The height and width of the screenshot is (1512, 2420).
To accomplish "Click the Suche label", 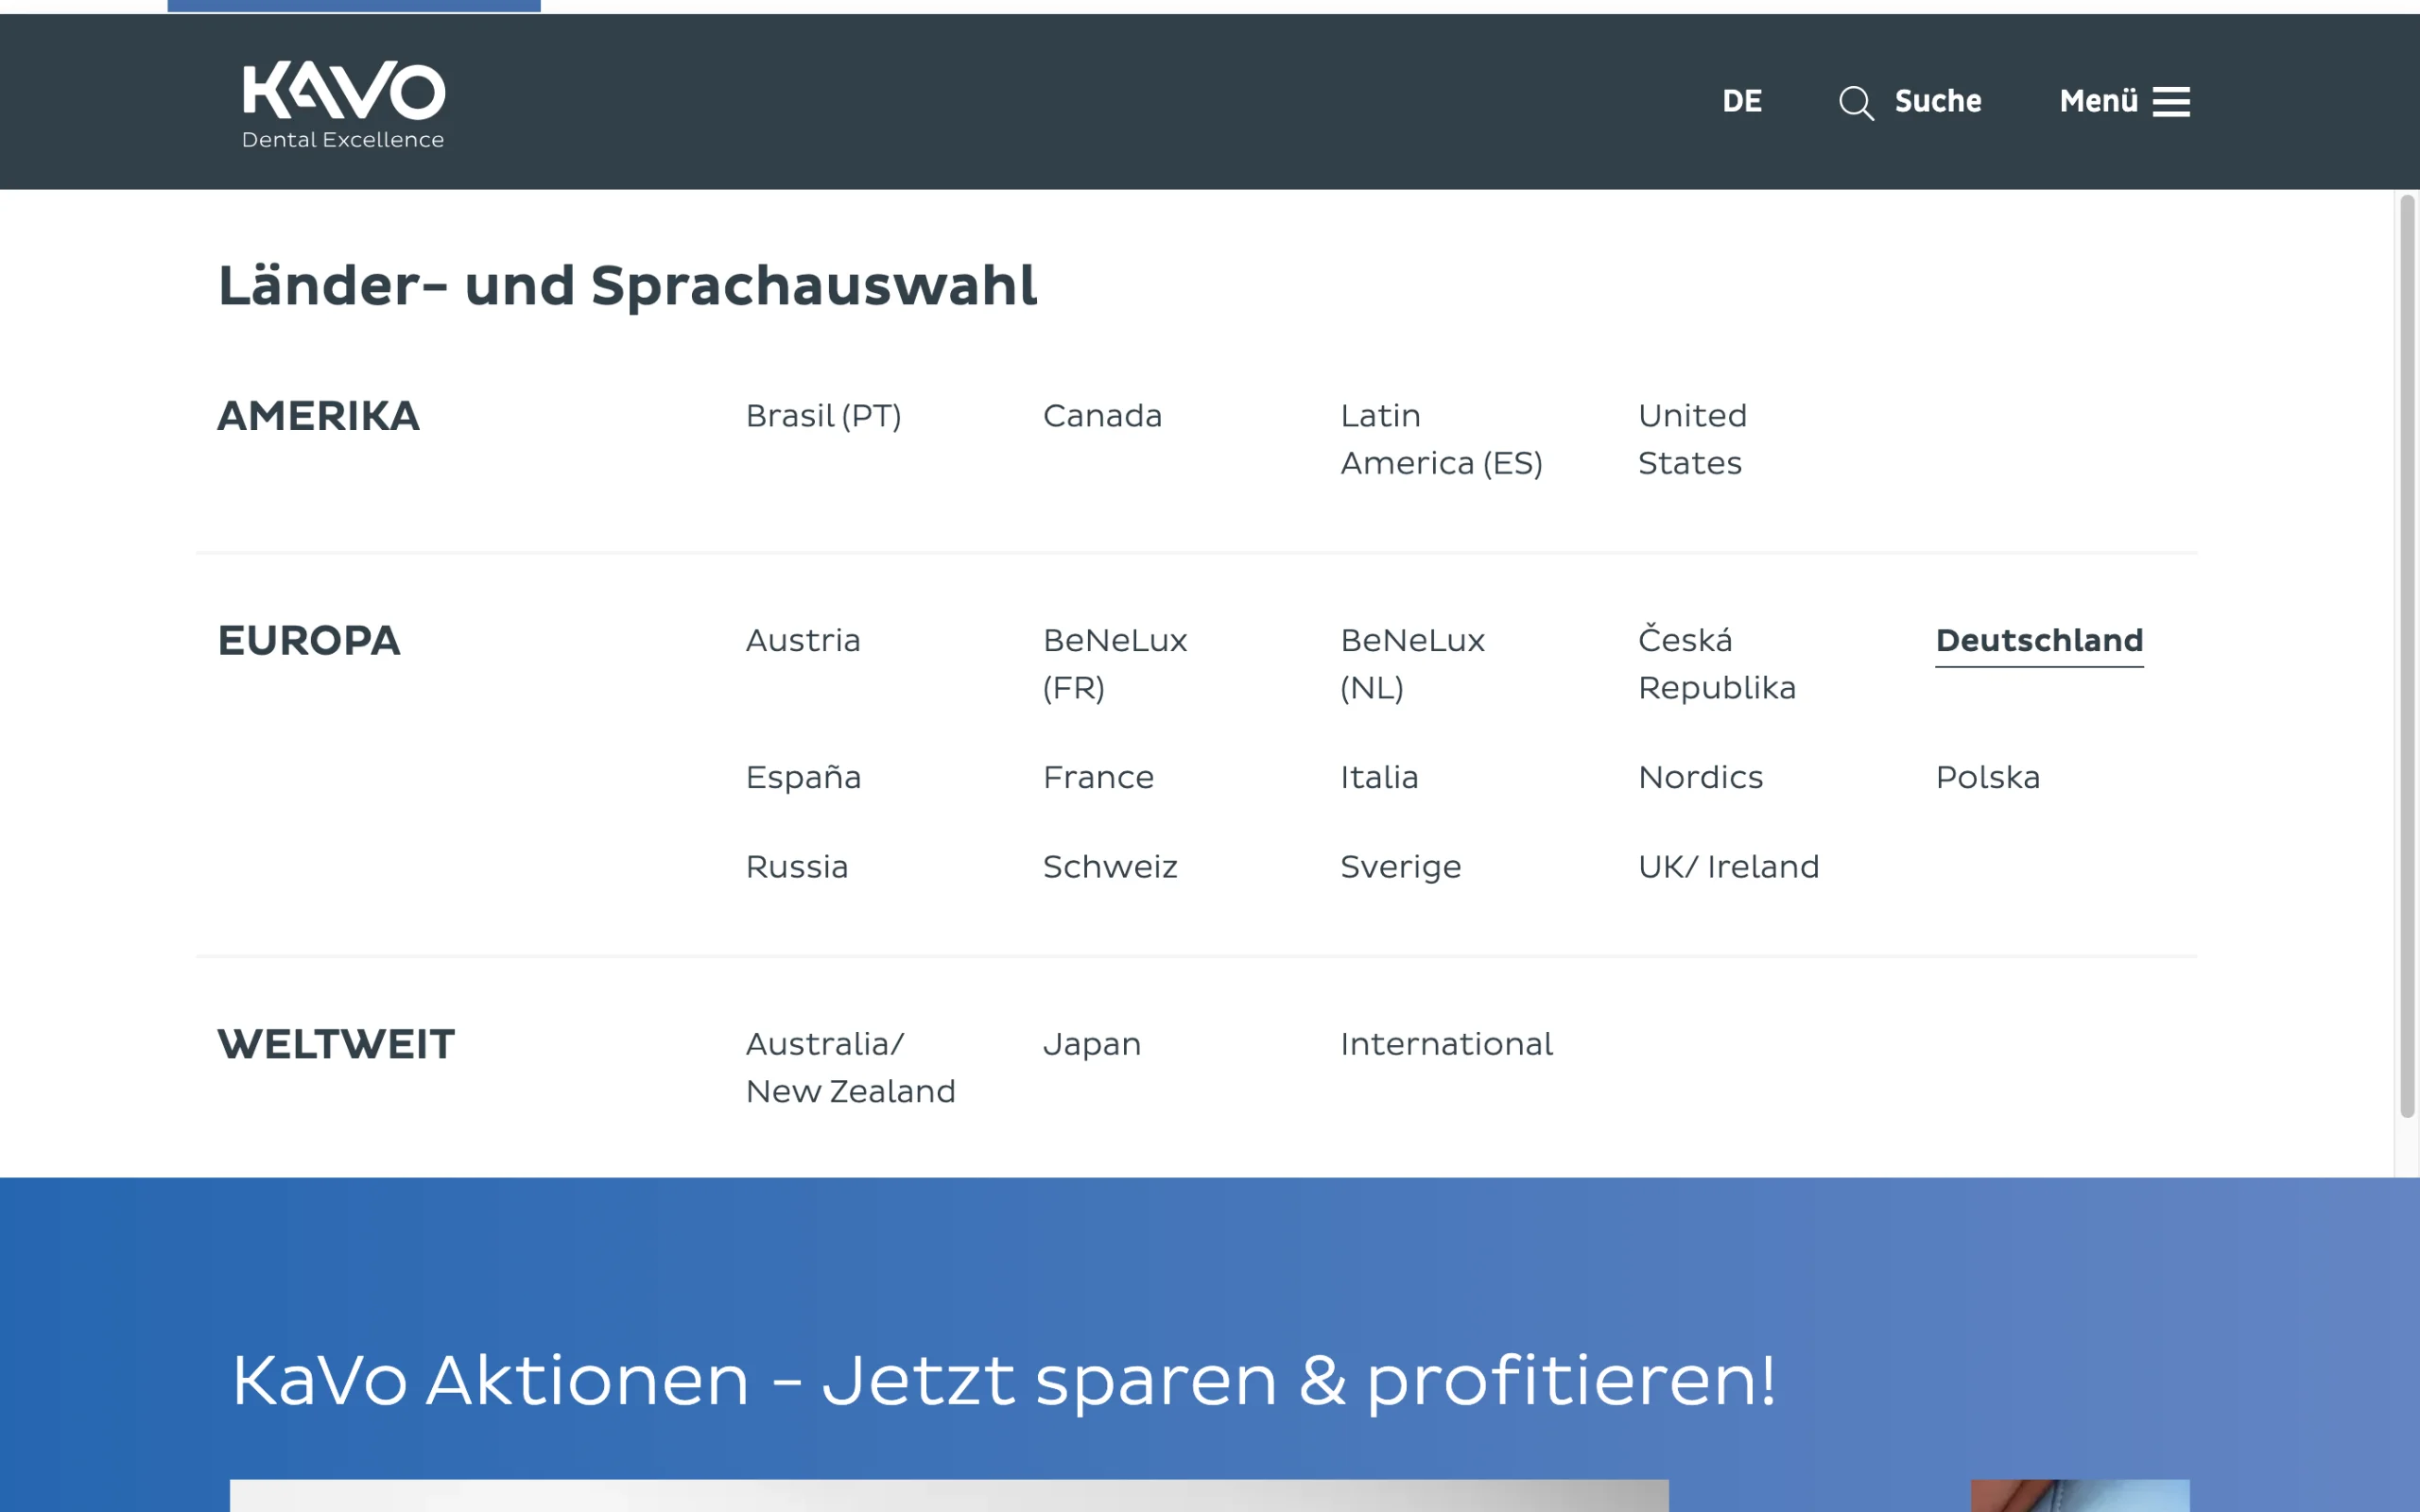I will click(1938, 101).
